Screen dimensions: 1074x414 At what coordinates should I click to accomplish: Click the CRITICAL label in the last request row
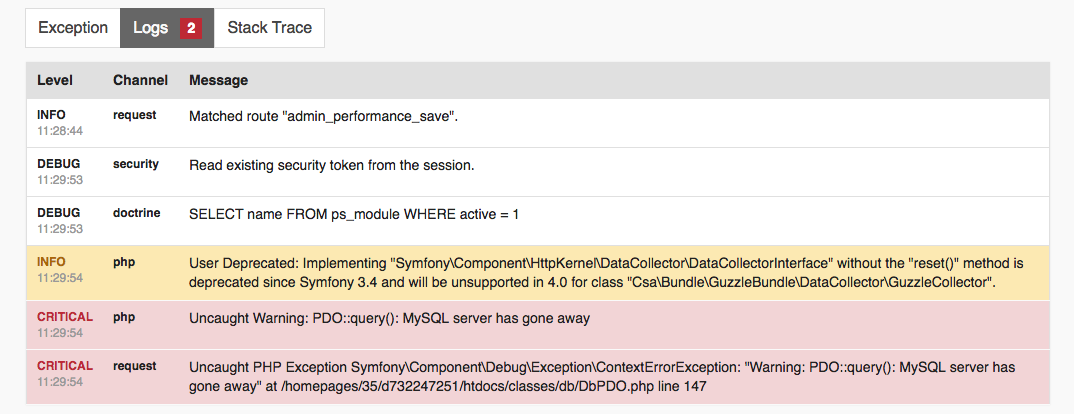tap(65, 366)
